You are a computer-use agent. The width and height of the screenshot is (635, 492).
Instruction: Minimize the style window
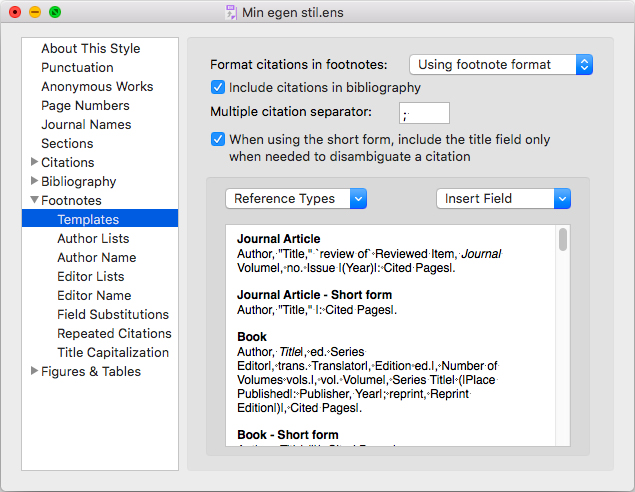(35, 12)
